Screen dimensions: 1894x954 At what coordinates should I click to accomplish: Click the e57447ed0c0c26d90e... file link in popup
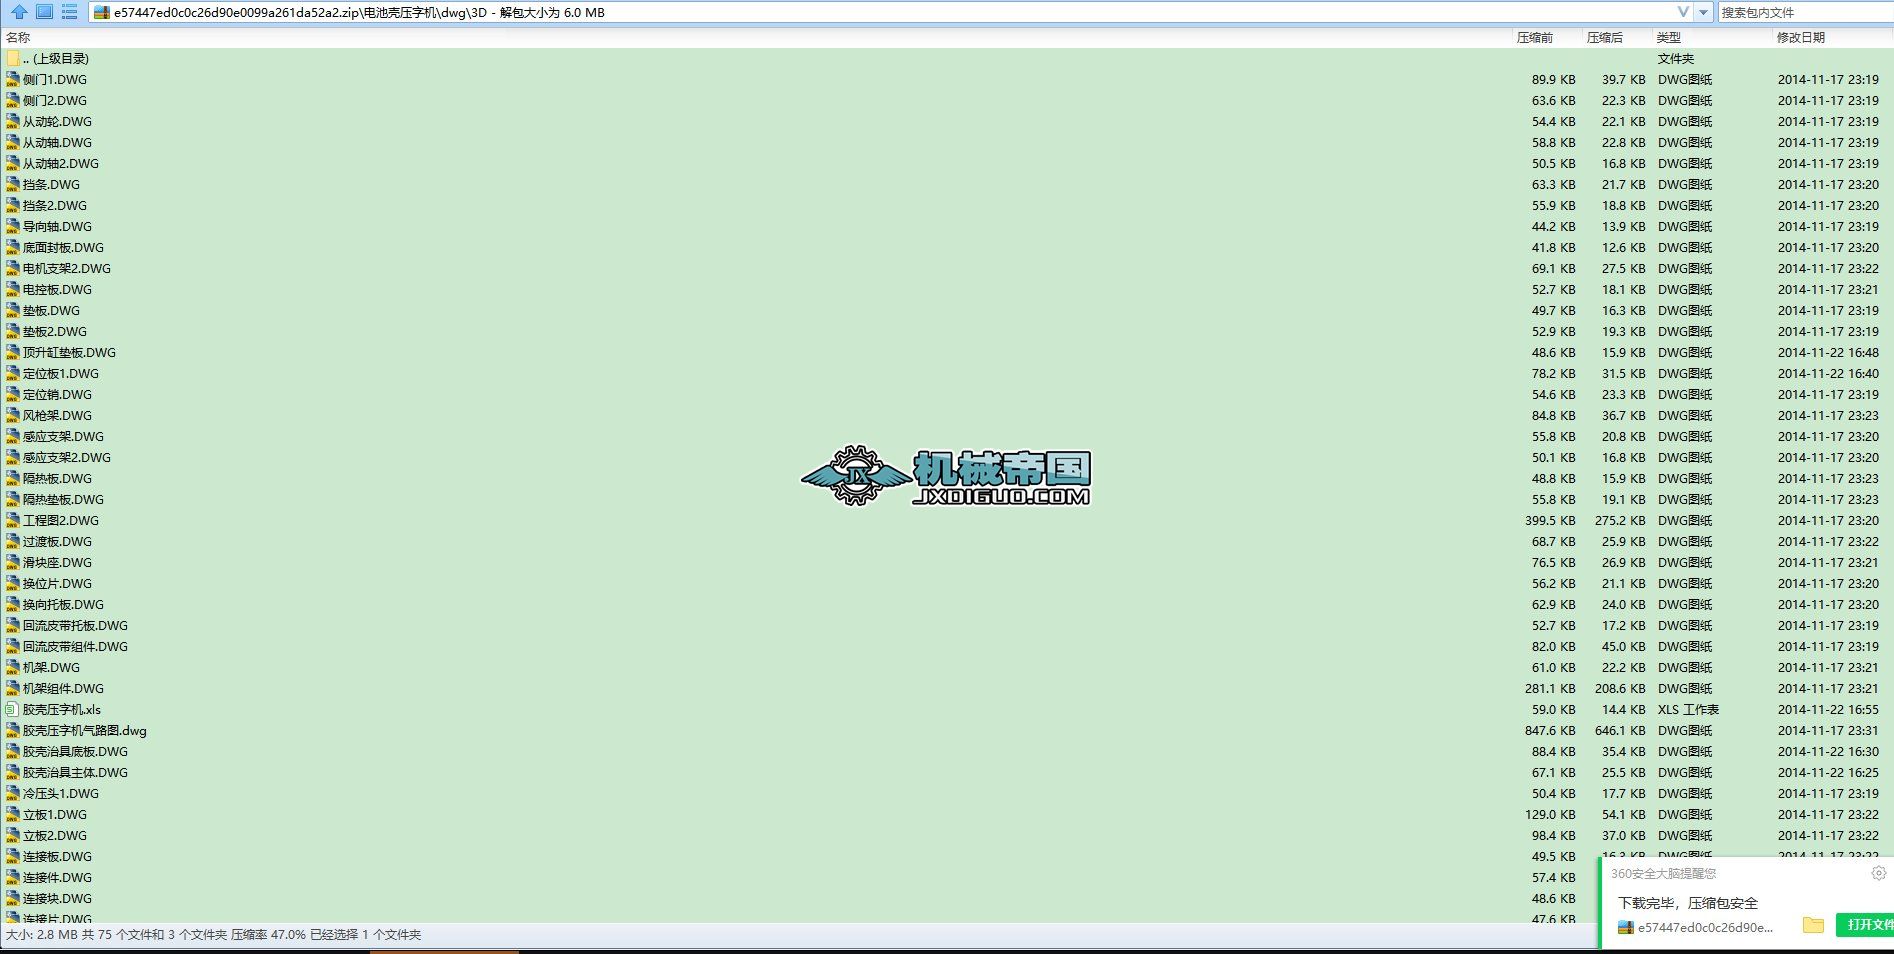pyautogui.click(x=1705, y=927)
